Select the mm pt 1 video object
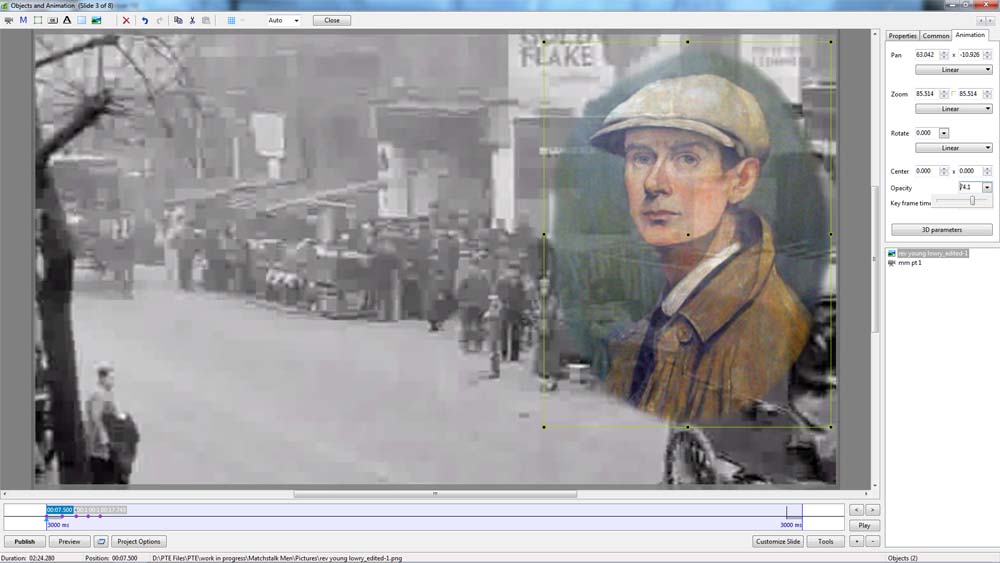This screenshot has width=1000, height=563. click(909, 263)
